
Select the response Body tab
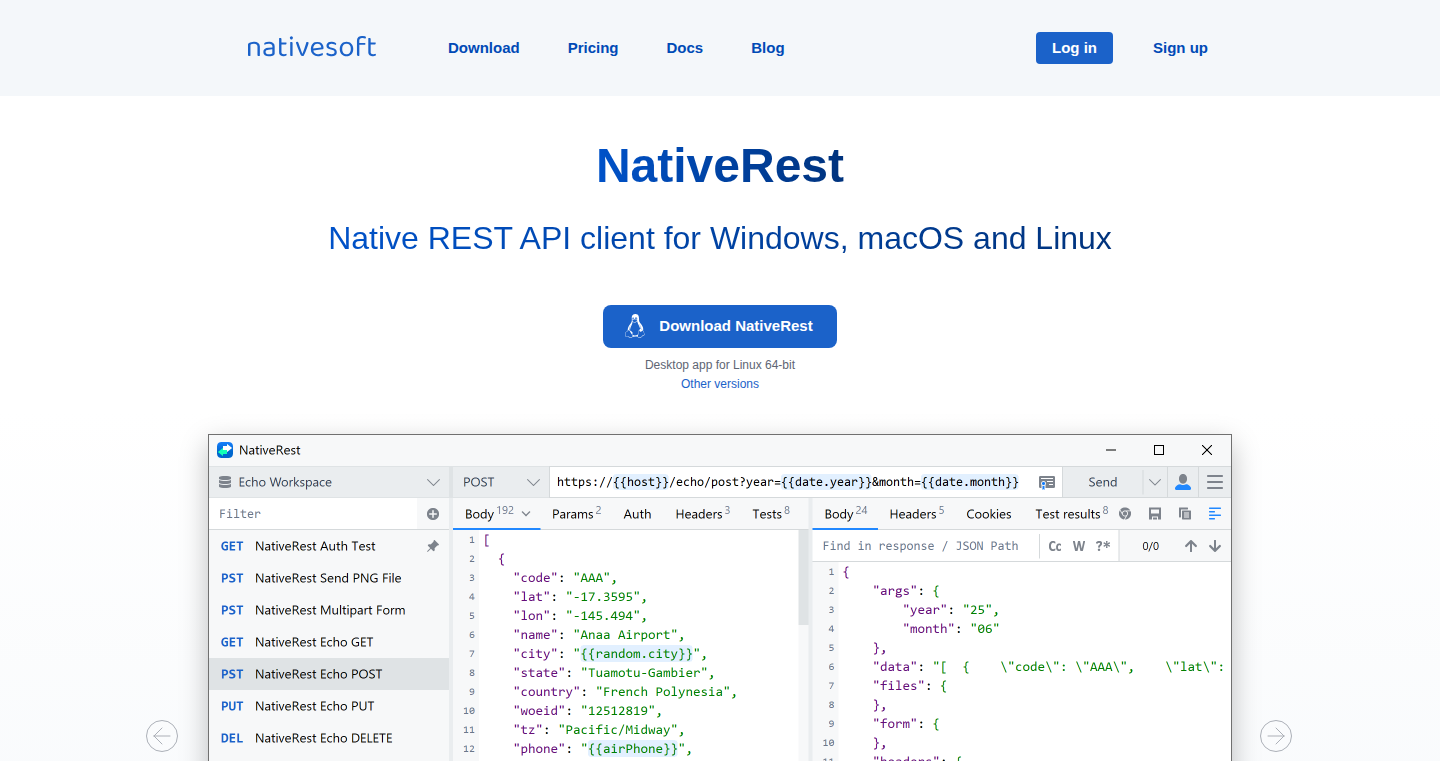(845, 514)
